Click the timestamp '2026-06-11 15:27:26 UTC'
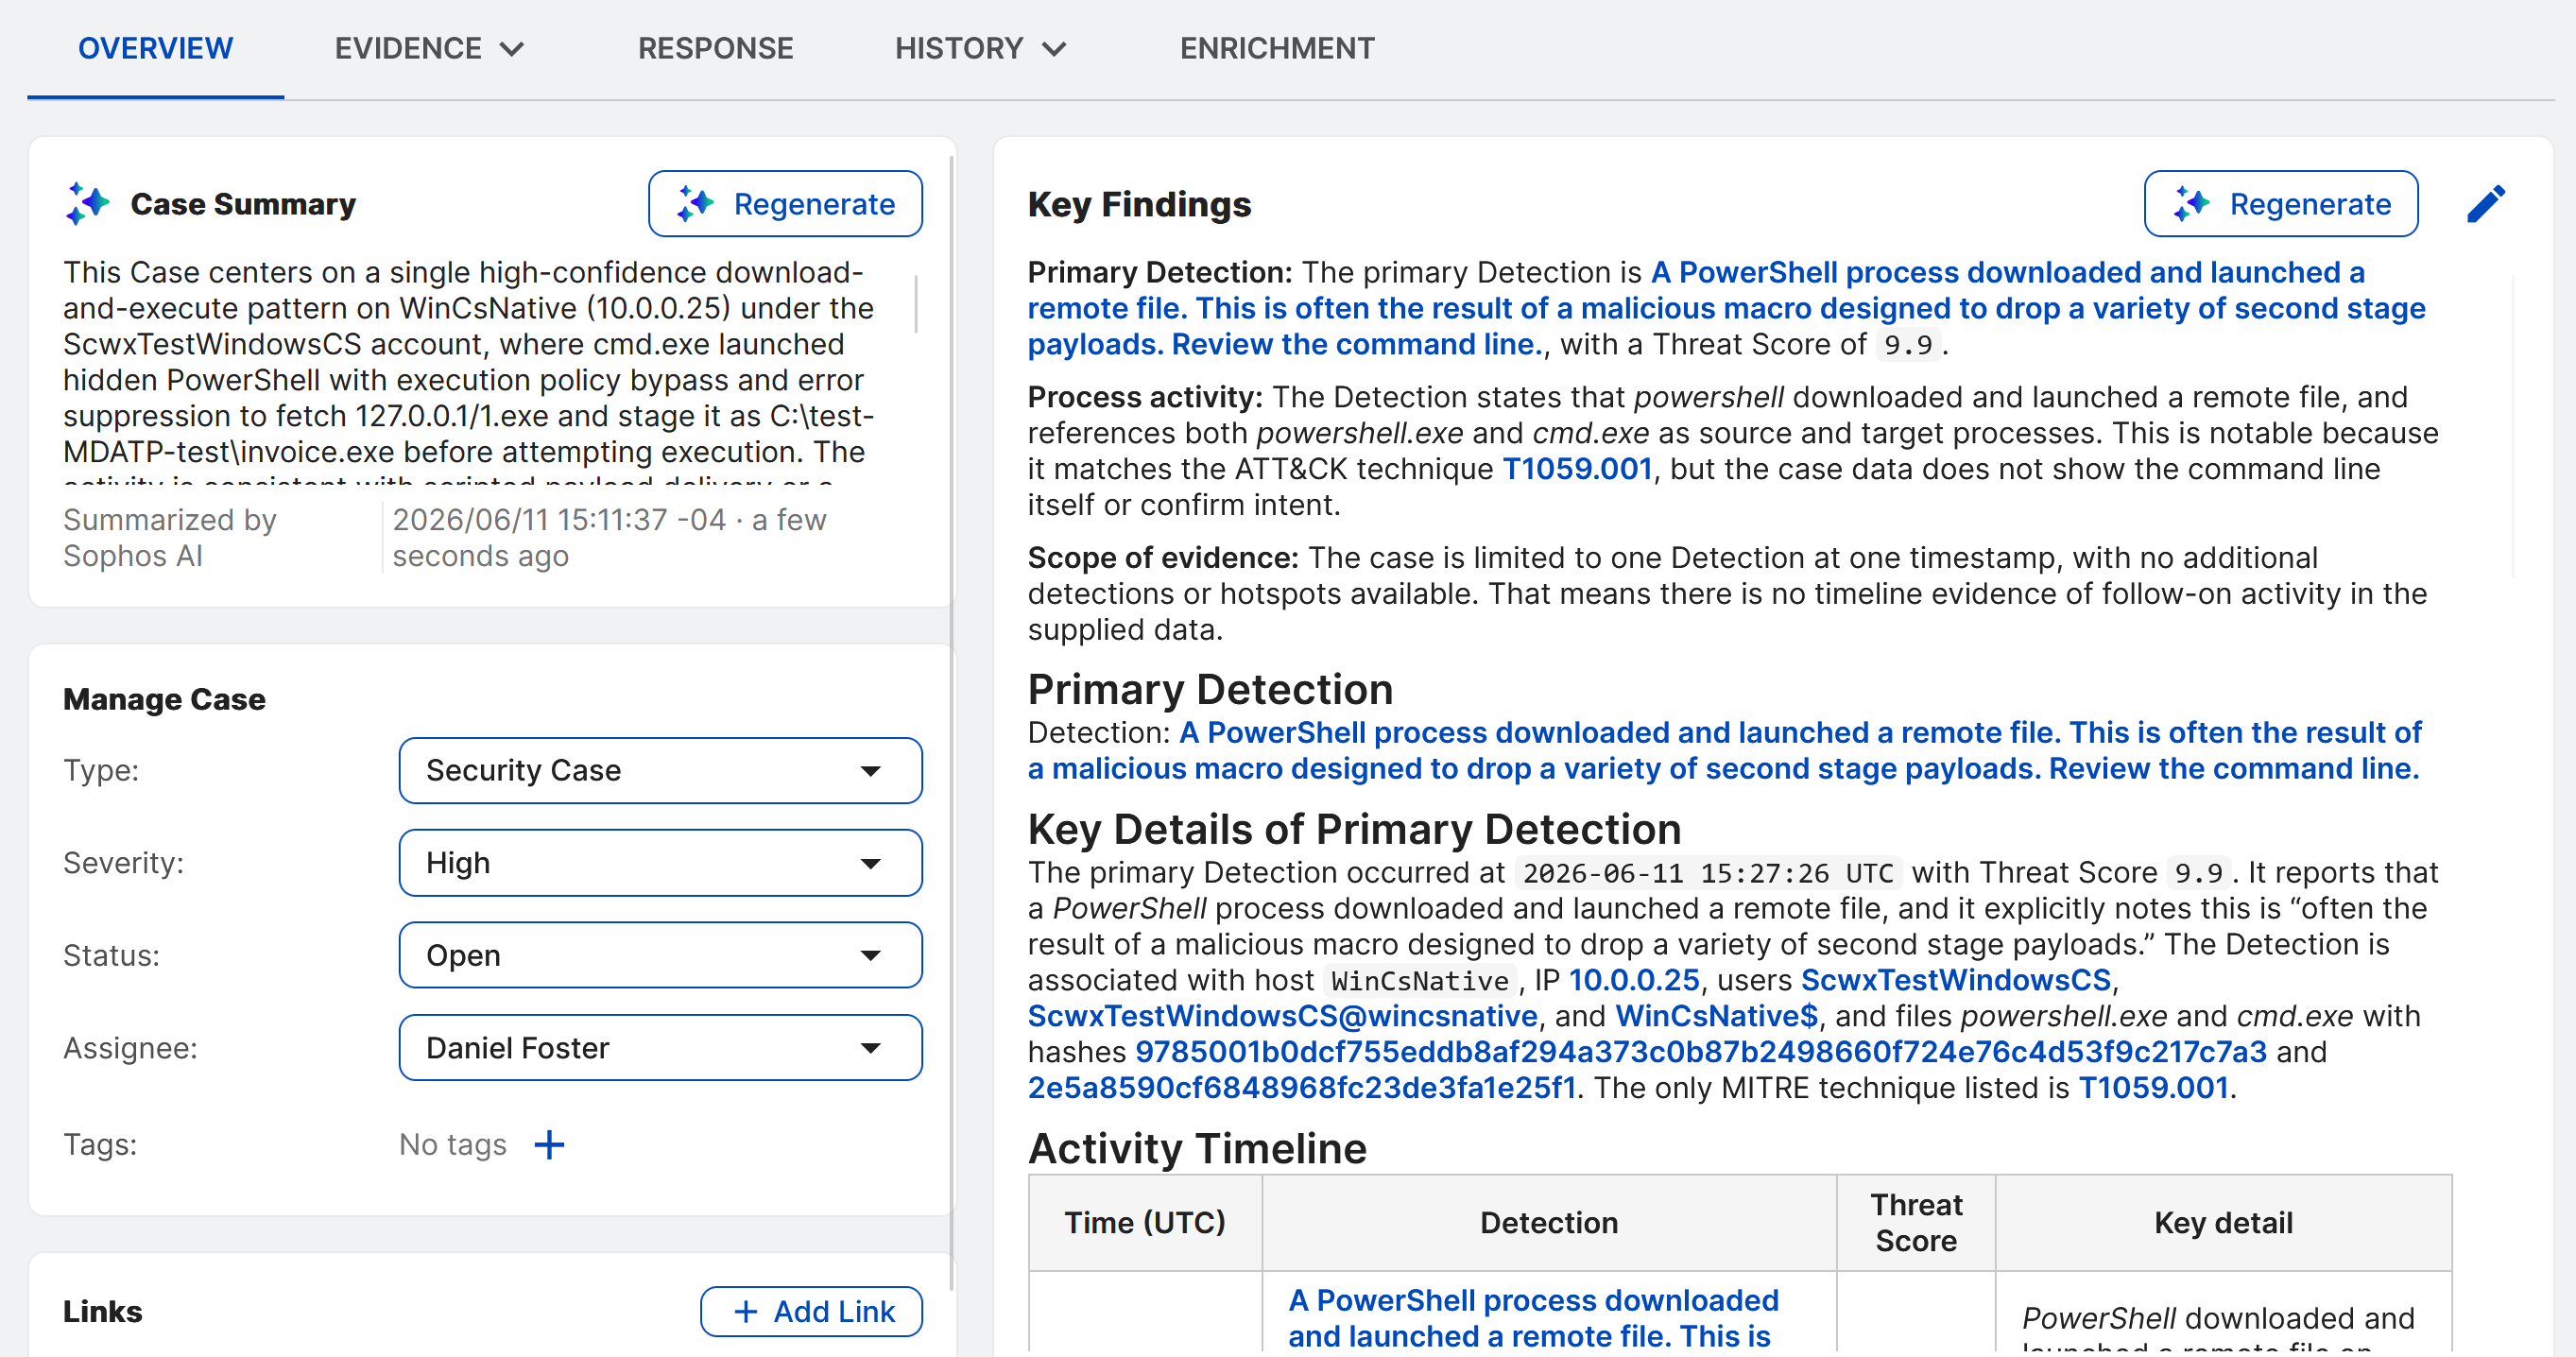Screen dimensions: 2576x1357 point(1707,873)
